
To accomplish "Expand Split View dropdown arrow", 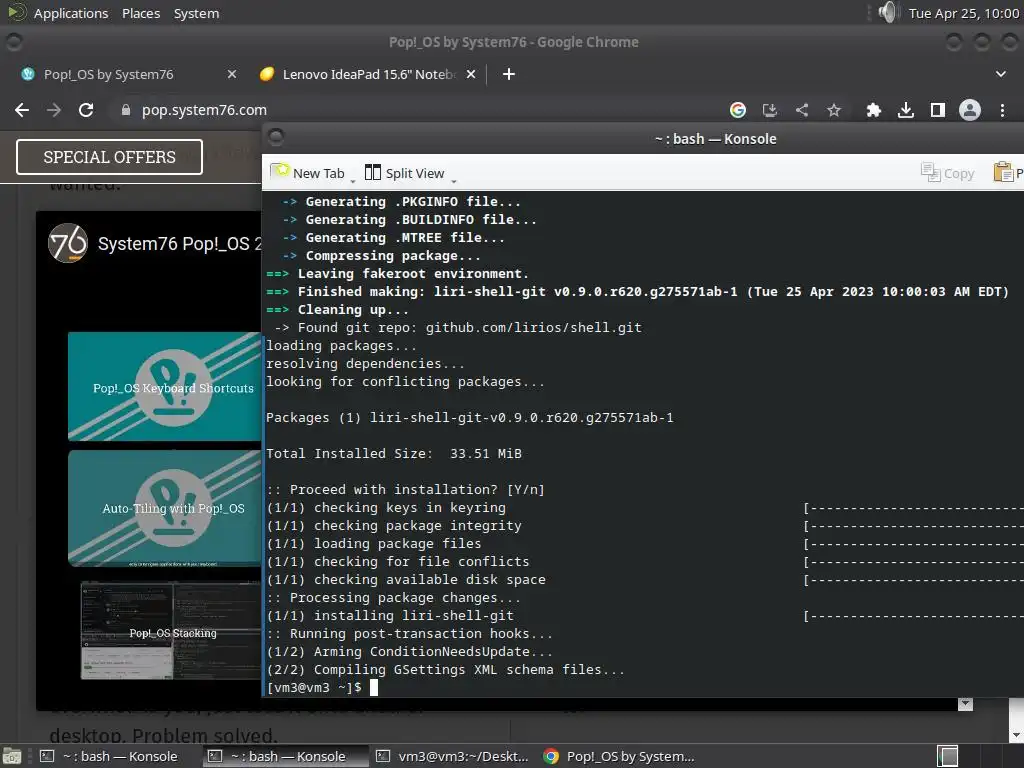I will pos(454,180).
